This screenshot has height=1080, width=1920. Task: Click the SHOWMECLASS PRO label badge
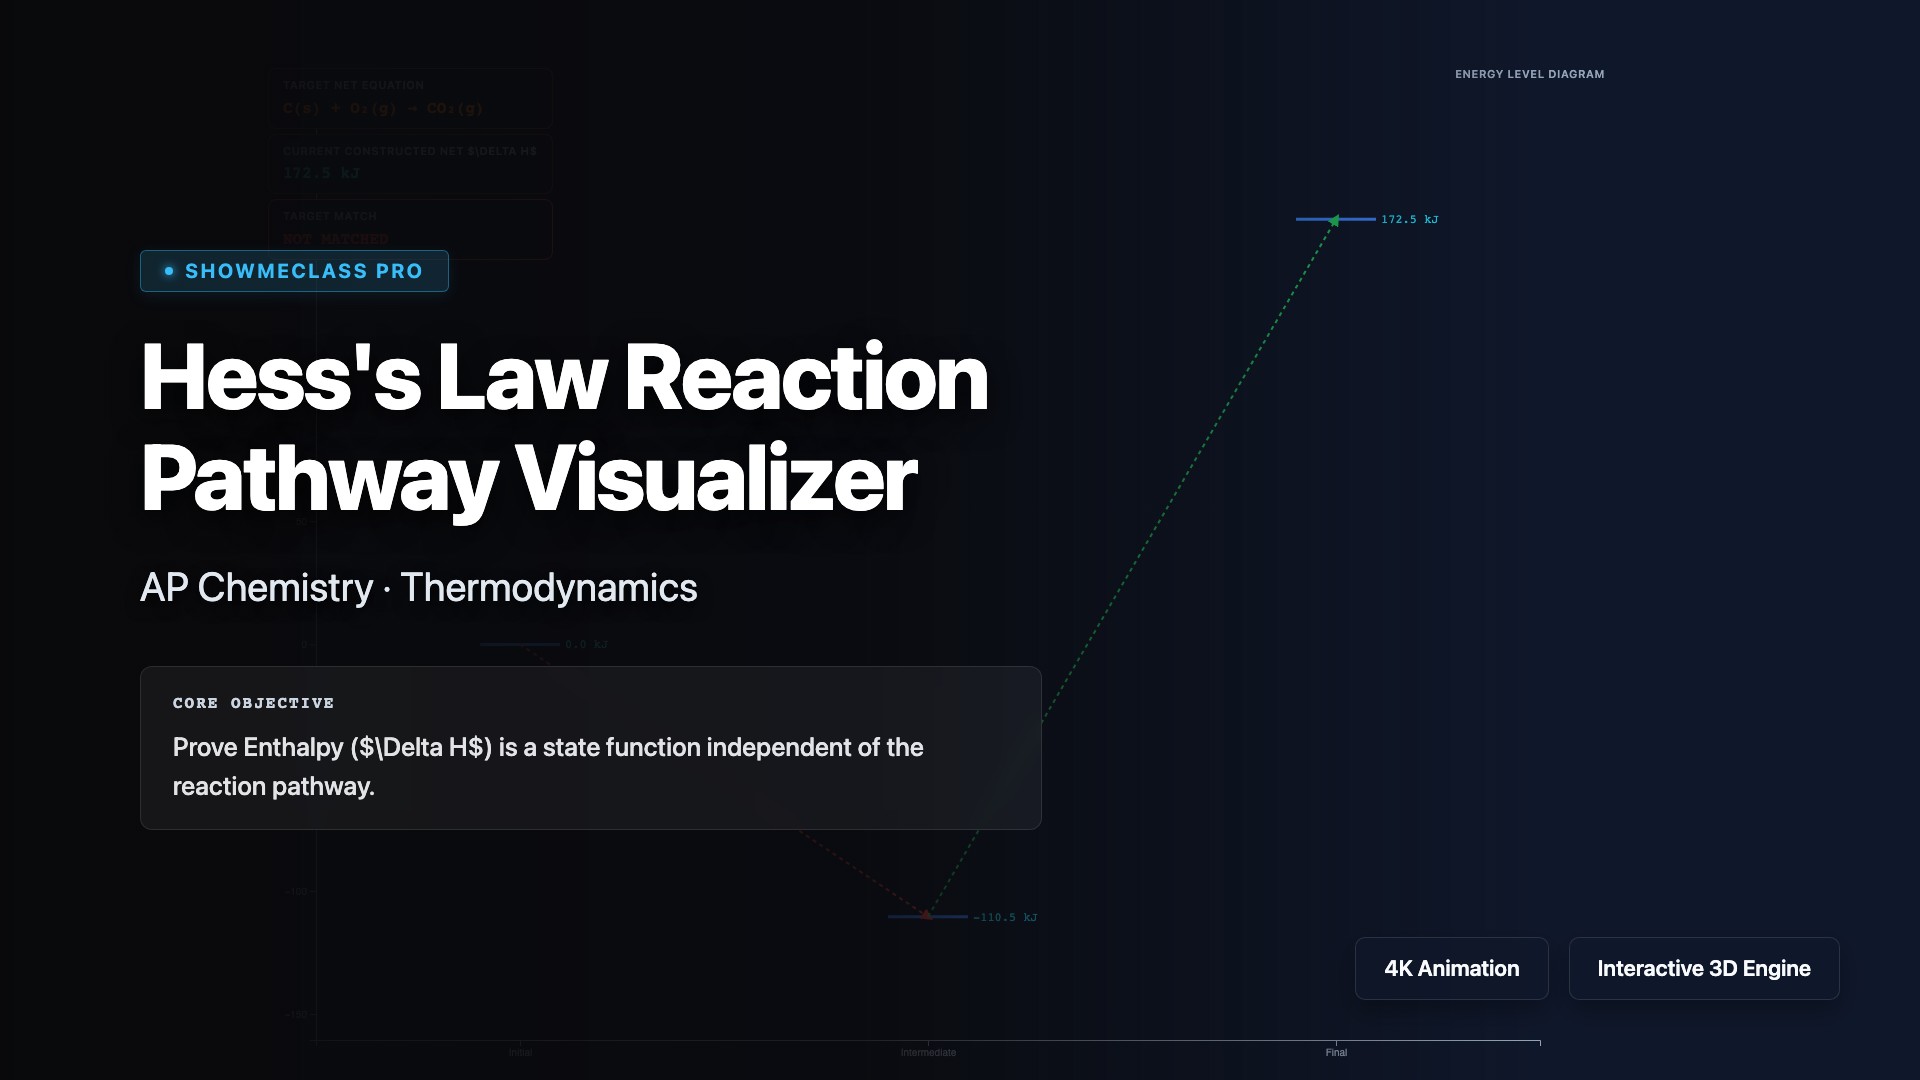294,271
